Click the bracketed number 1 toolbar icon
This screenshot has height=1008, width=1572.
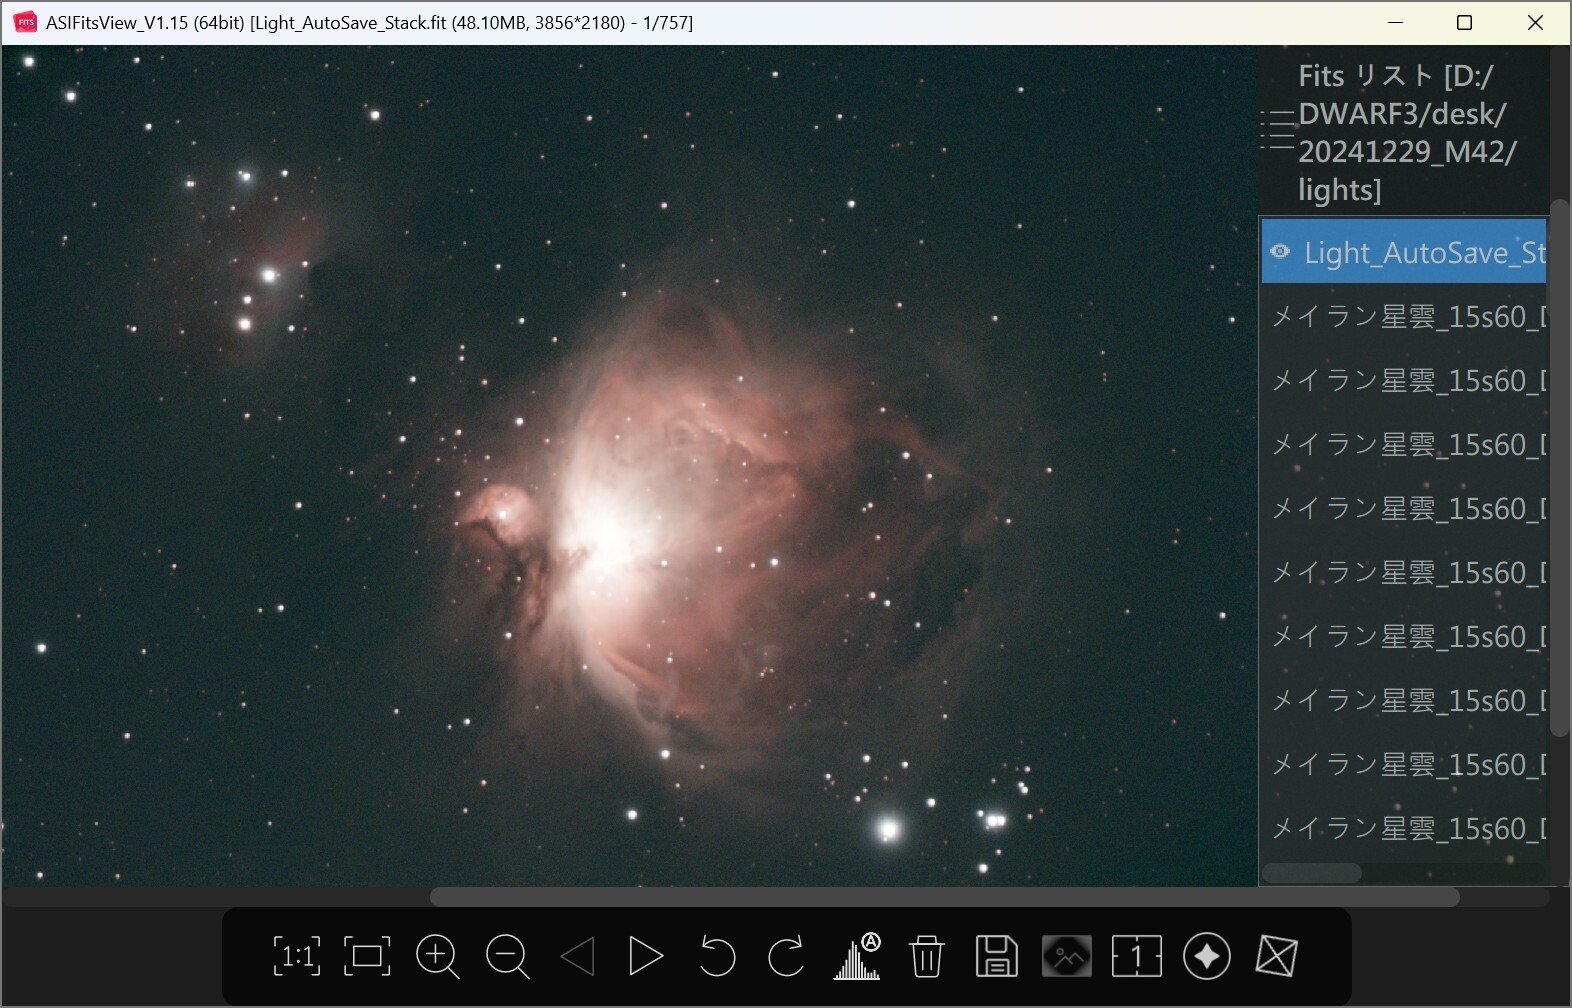tap(1137, 957)
